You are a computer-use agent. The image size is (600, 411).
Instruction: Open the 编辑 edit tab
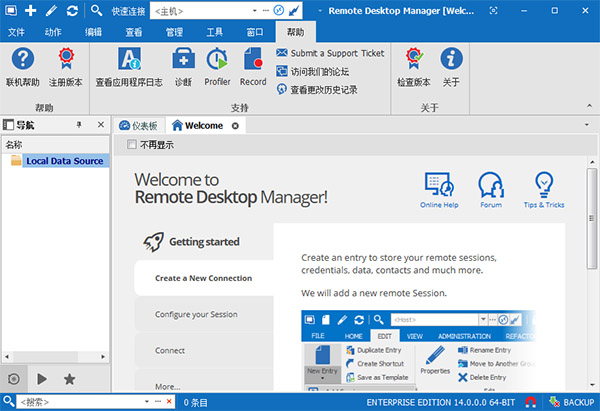93,32
